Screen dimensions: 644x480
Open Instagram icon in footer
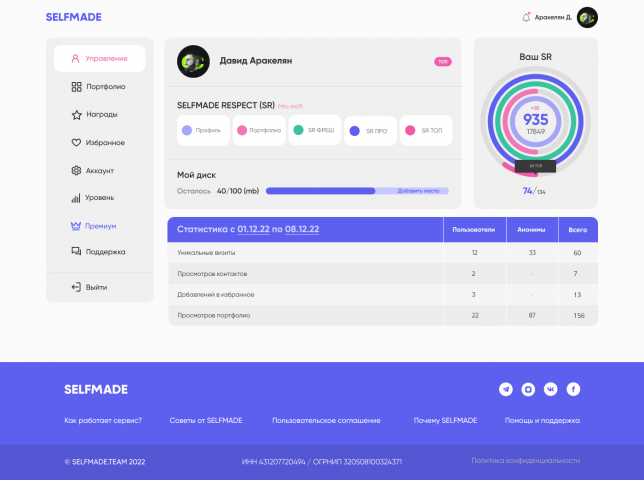coord(528,389)
